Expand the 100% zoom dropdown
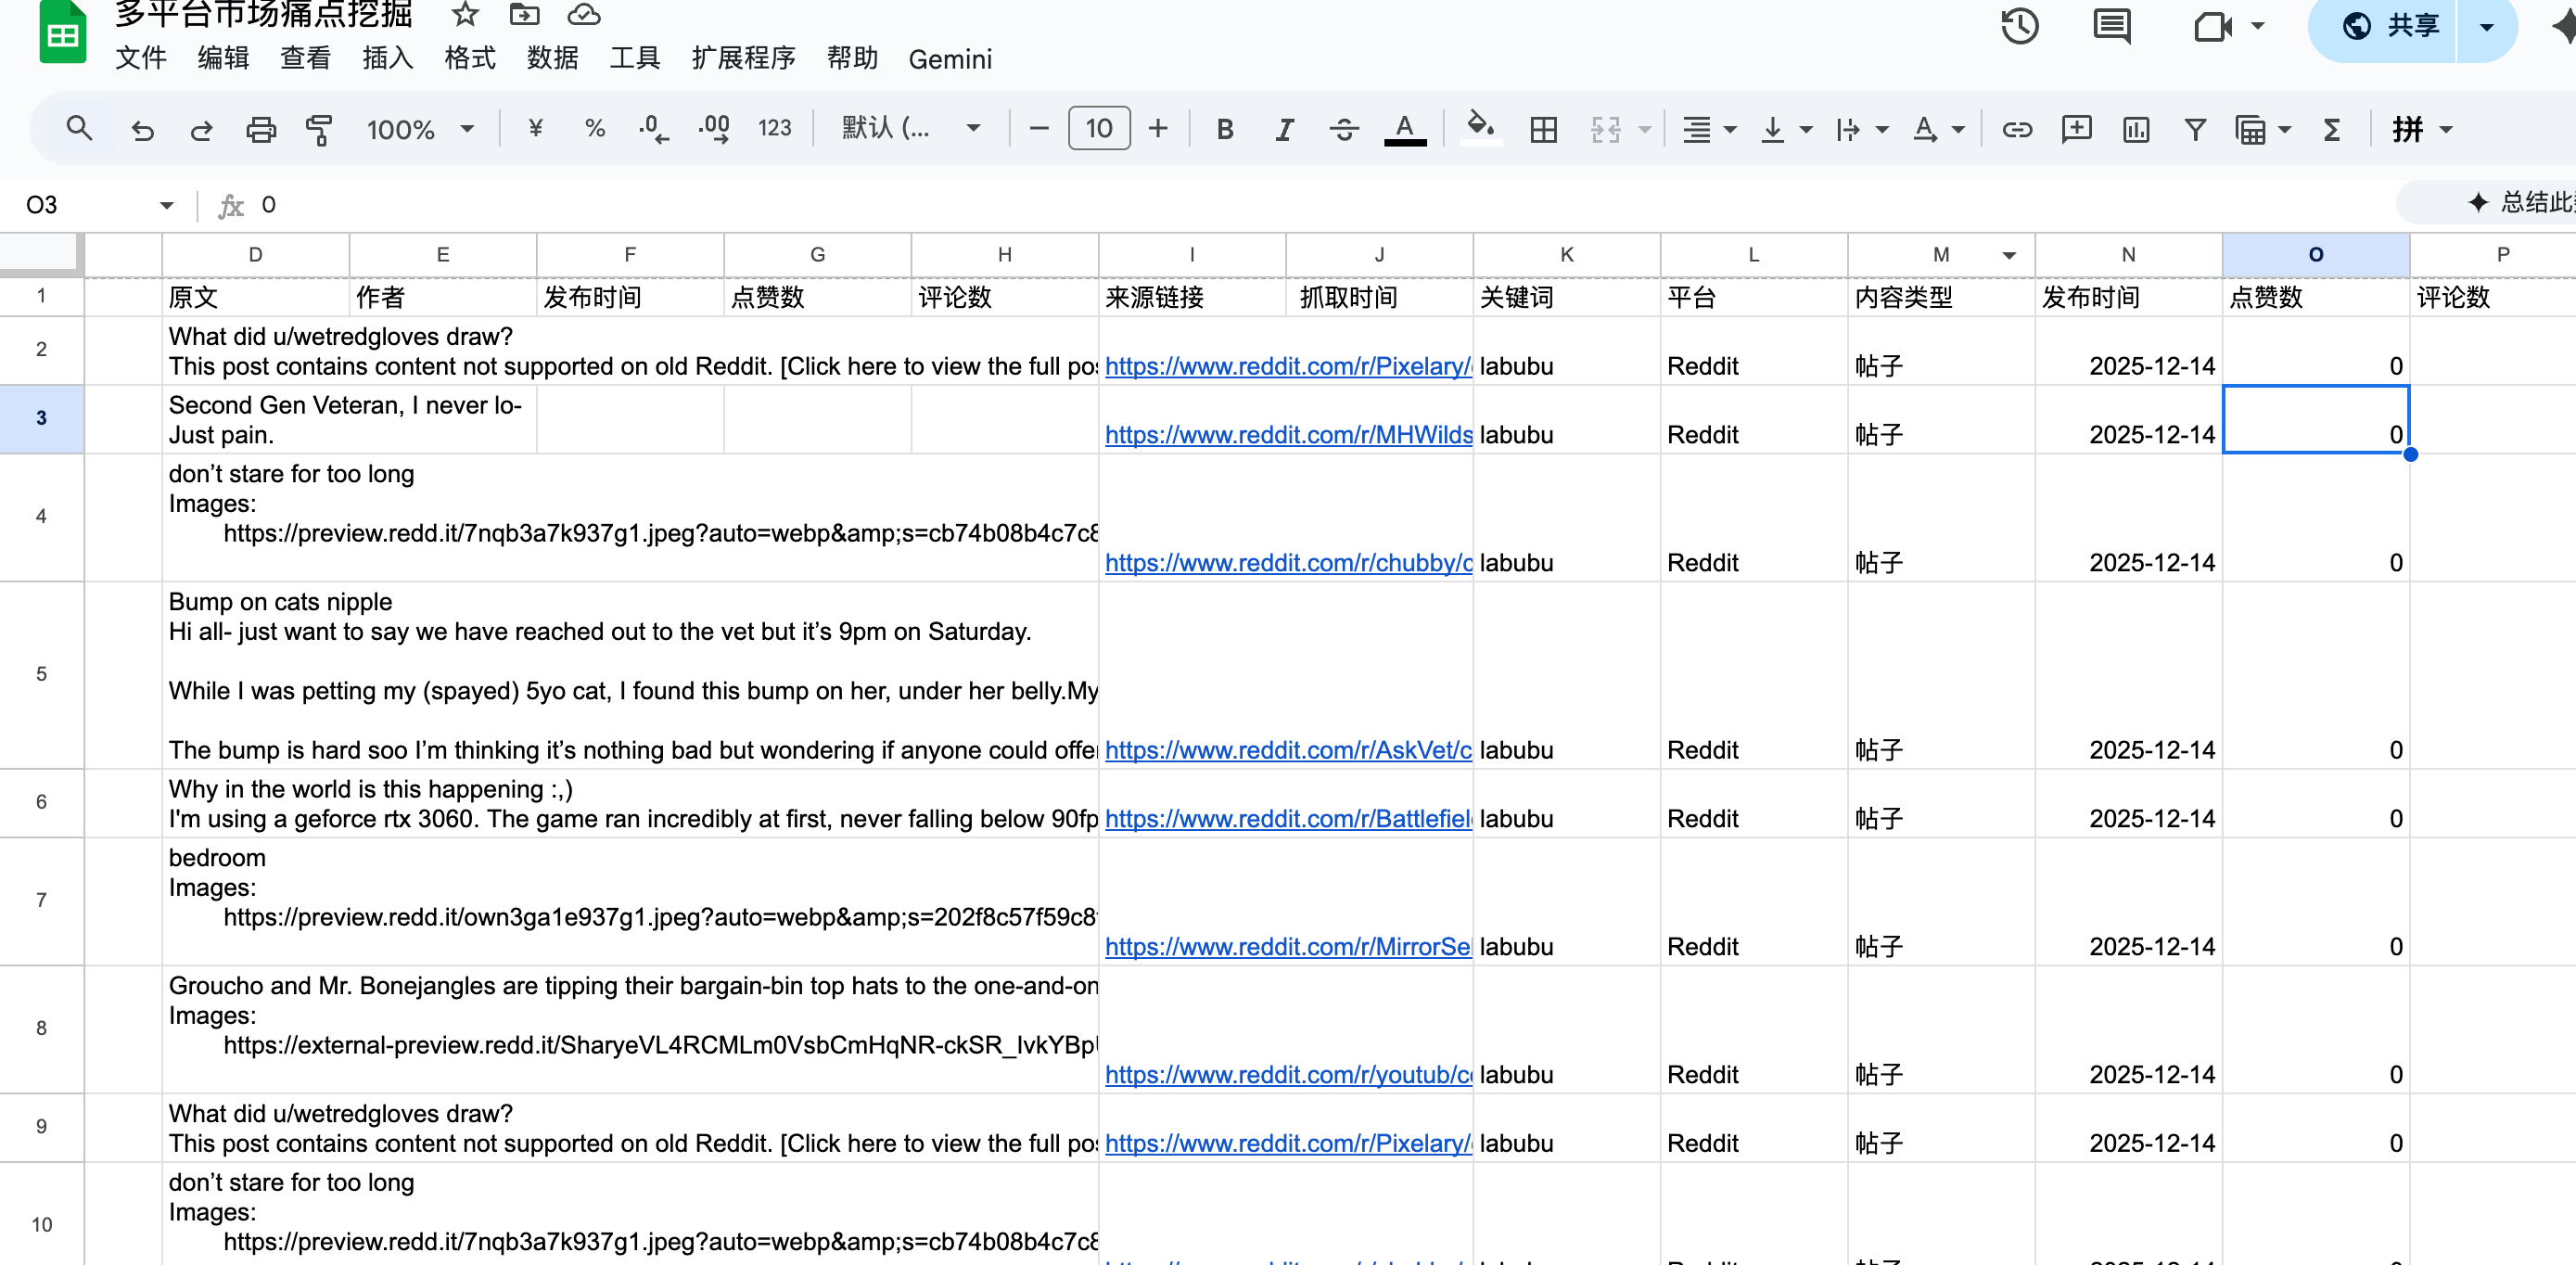 point(419,129)
